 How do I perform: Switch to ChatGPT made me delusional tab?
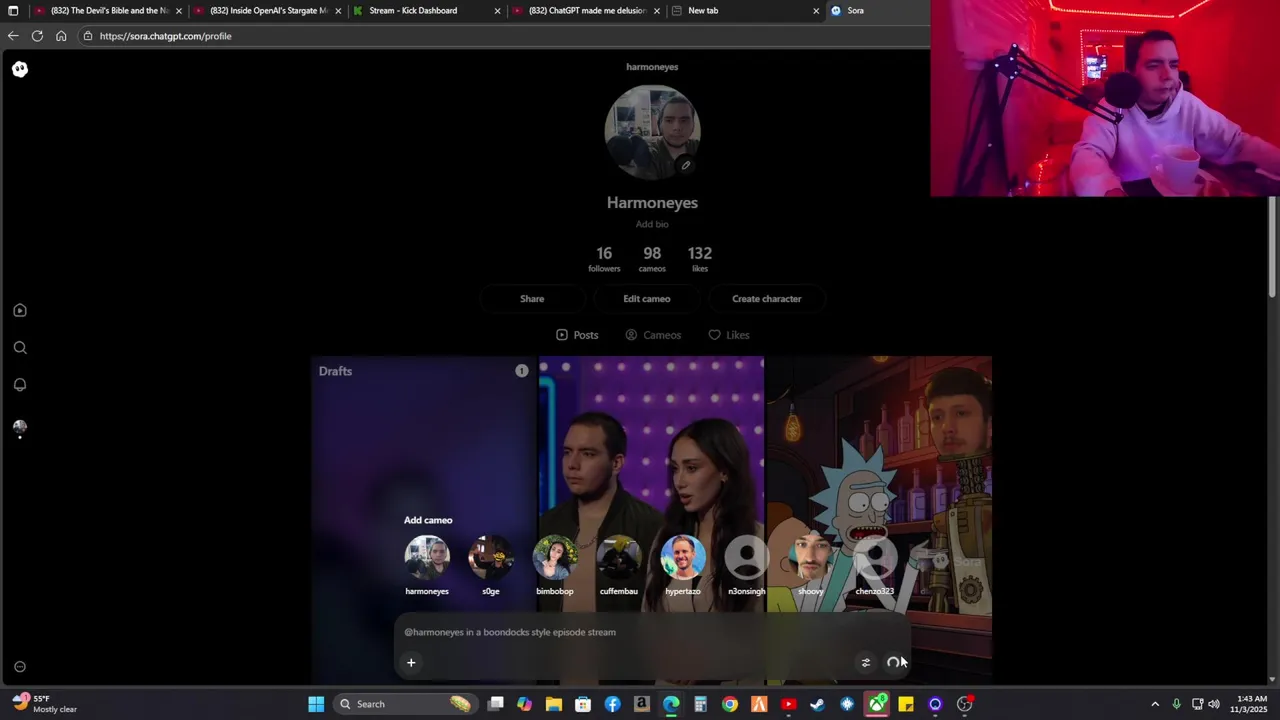587,11
